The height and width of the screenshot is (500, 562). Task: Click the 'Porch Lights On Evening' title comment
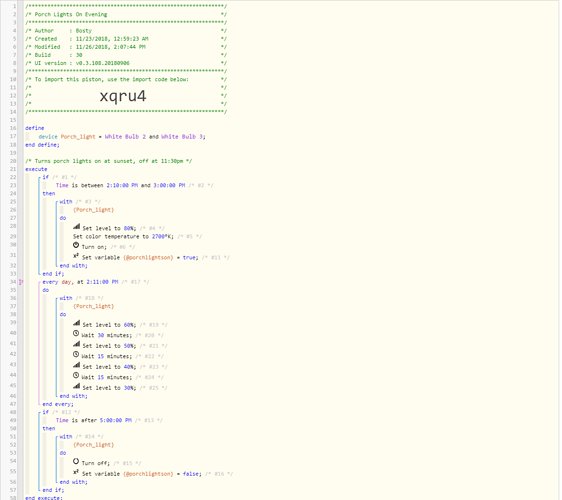point(71,14)
